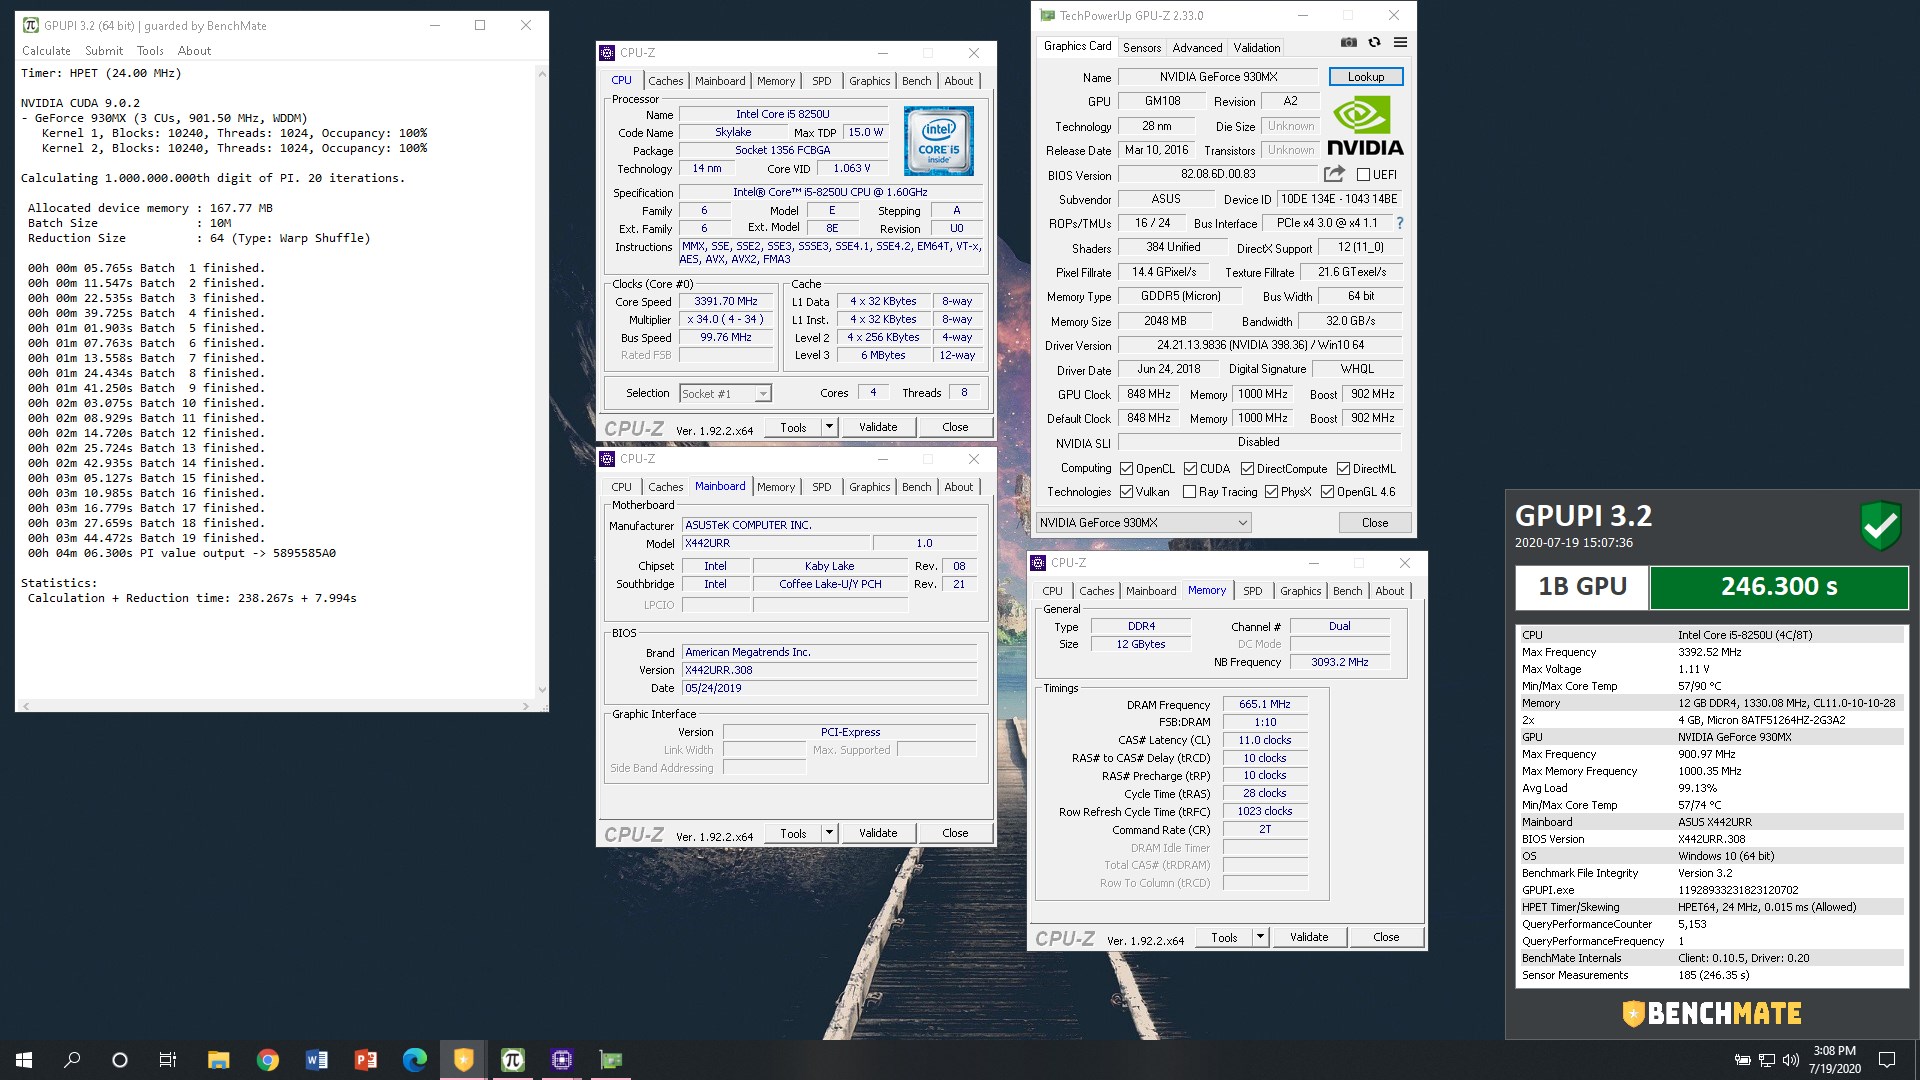Click the green 246.300 s result bar
The width and height of the screenshot is (1920, 1080).
(x=1778, y=587)
